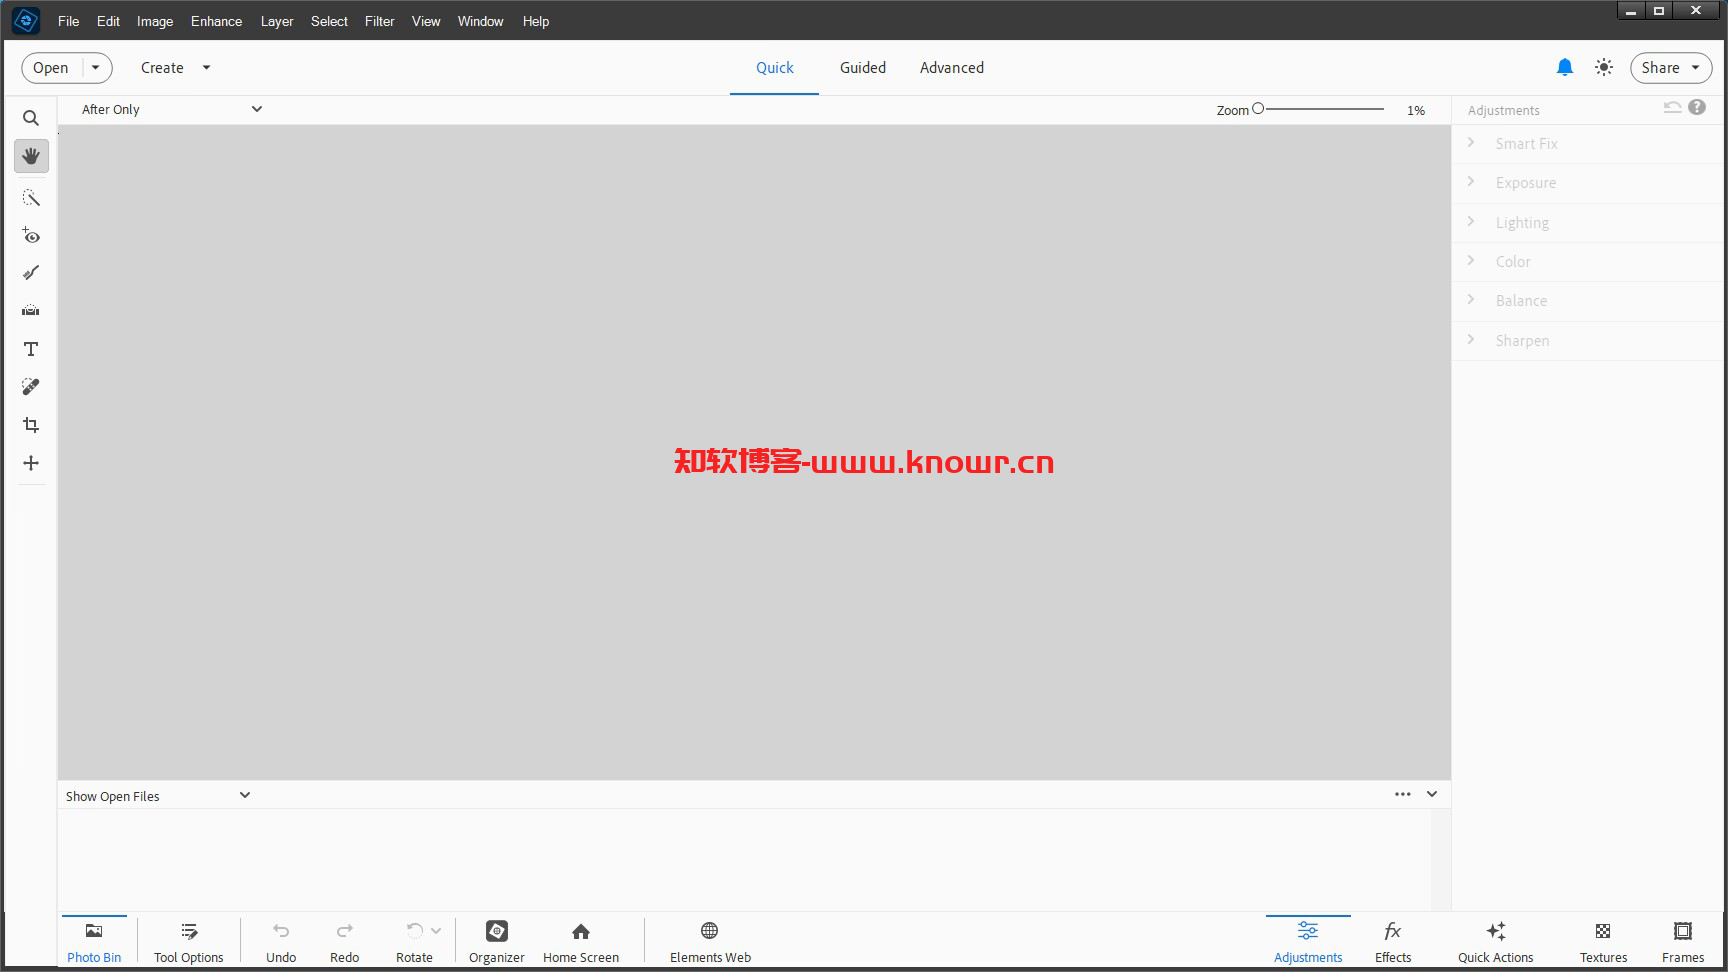The width and height of the screenshot is (1728, 972).
Task: Open the Show Open Files dropdown
Action: (x=157, y=796)
